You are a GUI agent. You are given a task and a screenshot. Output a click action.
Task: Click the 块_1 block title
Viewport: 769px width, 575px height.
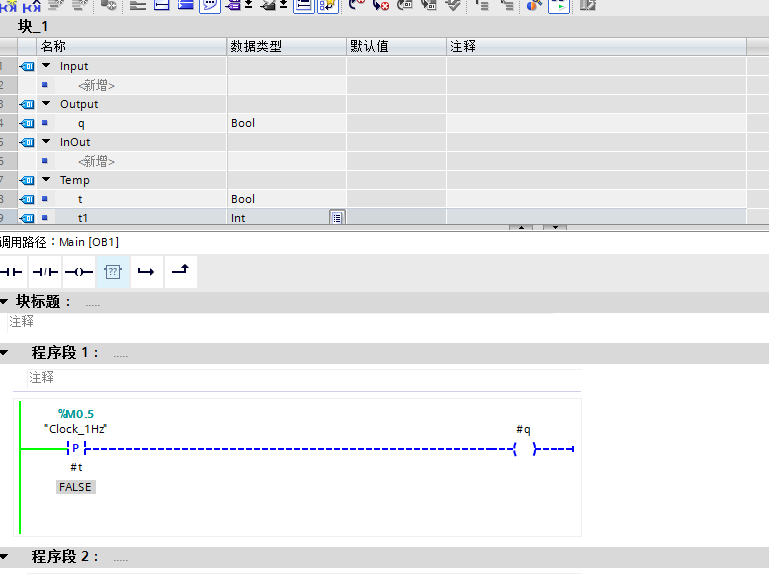(x=33, y=26)
